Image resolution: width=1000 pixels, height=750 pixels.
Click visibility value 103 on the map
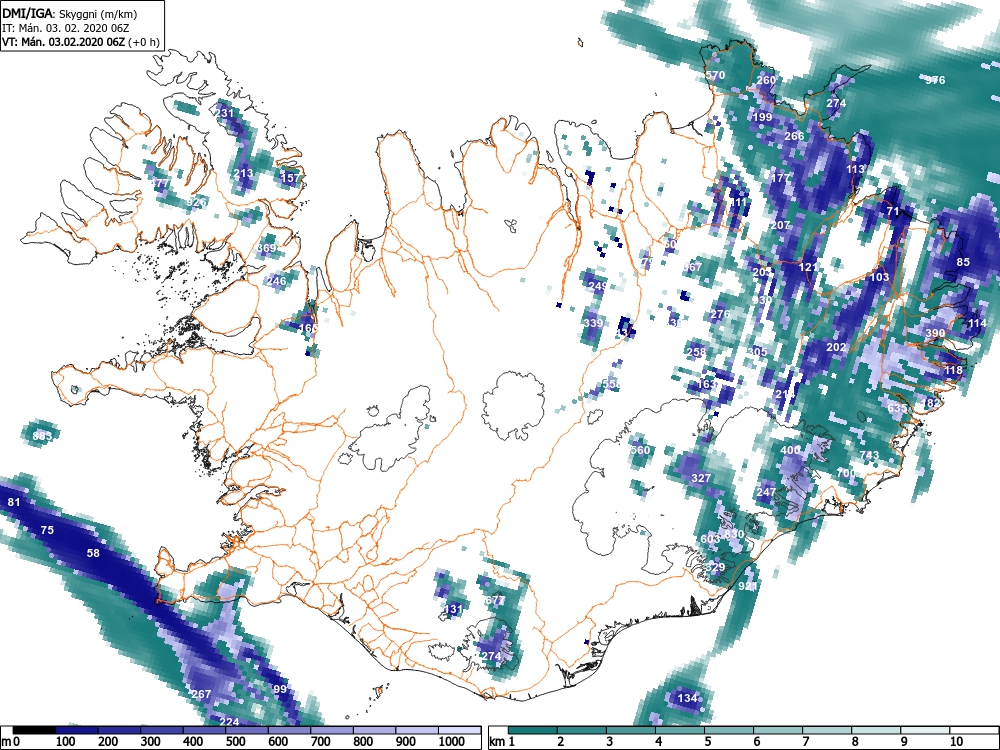(879, 277)
